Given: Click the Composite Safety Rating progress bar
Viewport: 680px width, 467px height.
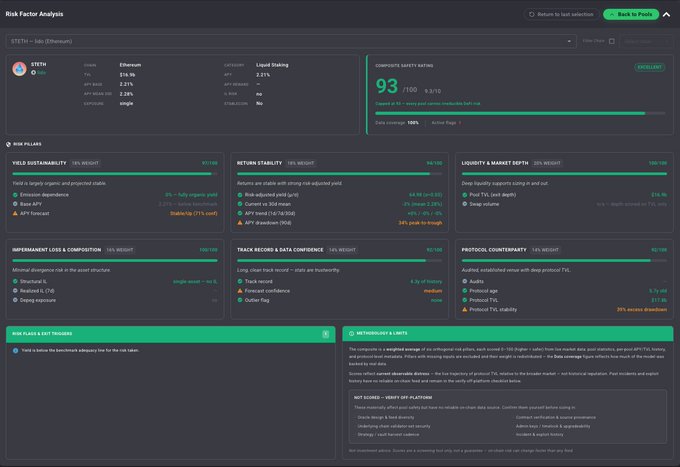Looking at the screenshot, I should (x=520, y=113).
